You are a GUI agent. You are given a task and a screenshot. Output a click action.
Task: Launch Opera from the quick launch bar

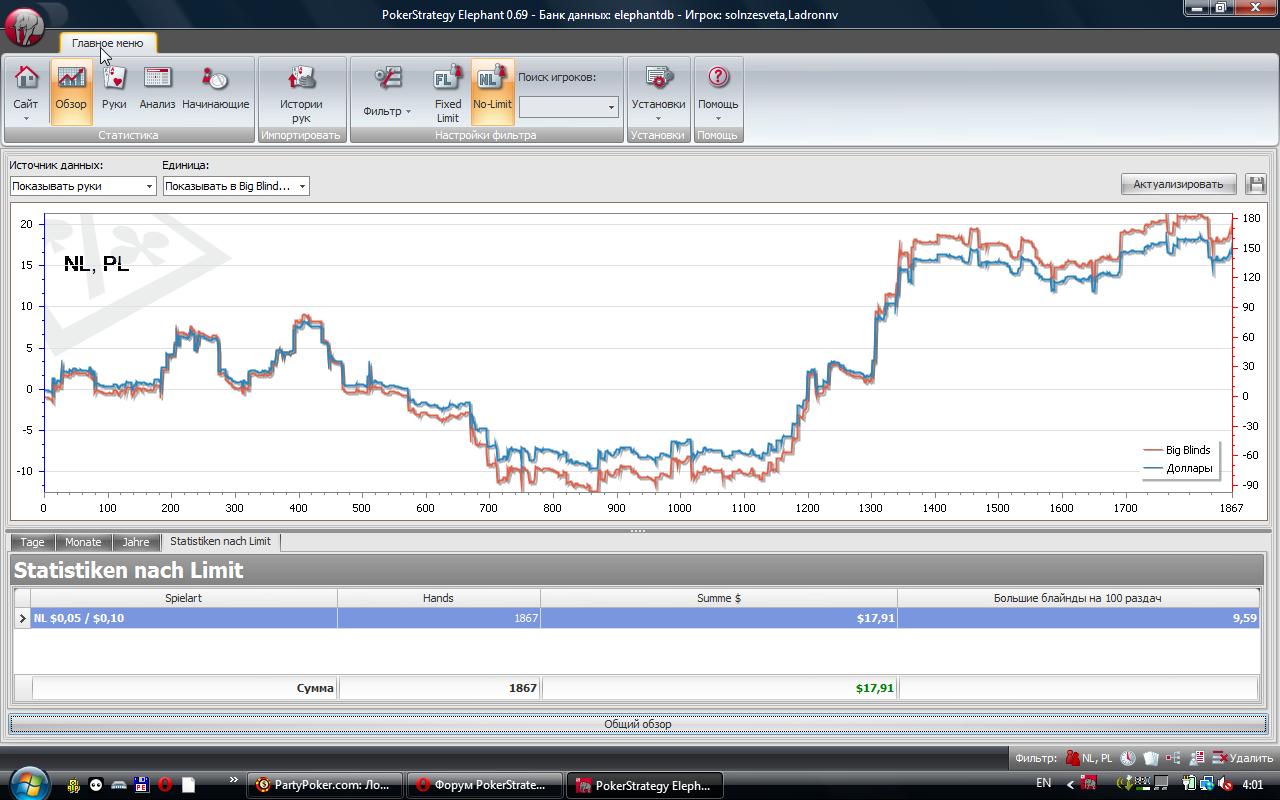164,785
